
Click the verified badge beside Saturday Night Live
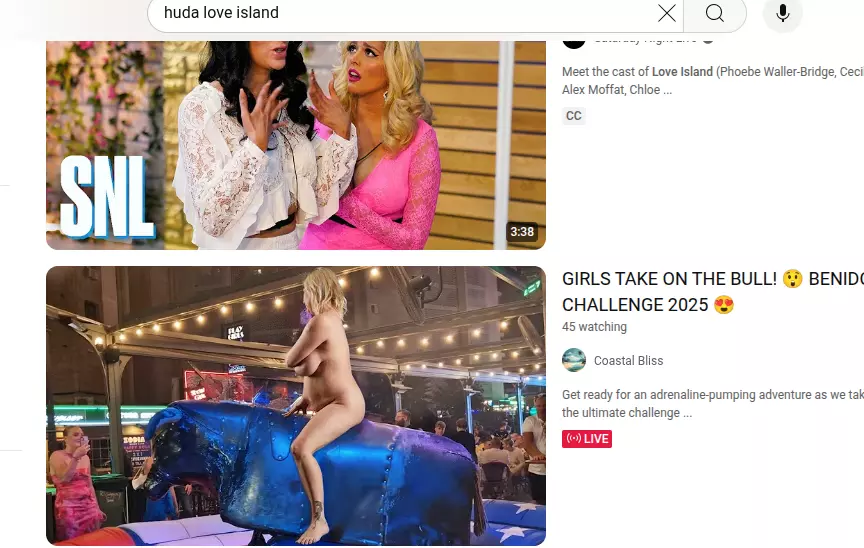tap(709, 41)
